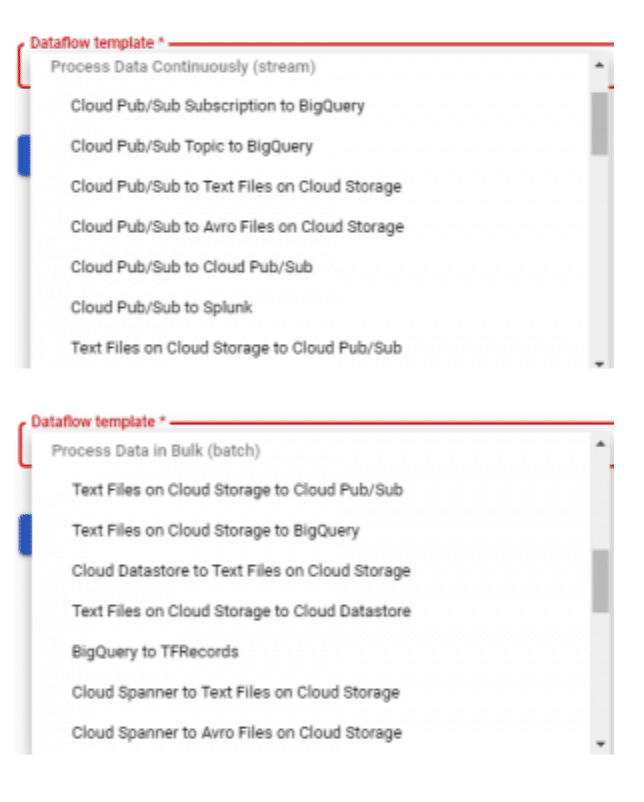
Task: Select the BigQuery to TFRecords template
Action: pyautogui.click(x=155, y=652)
